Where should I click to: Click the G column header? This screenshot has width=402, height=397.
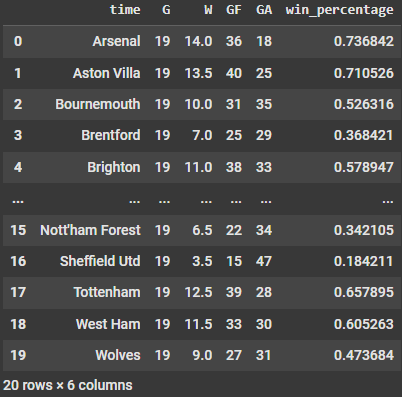pos(166,10)
